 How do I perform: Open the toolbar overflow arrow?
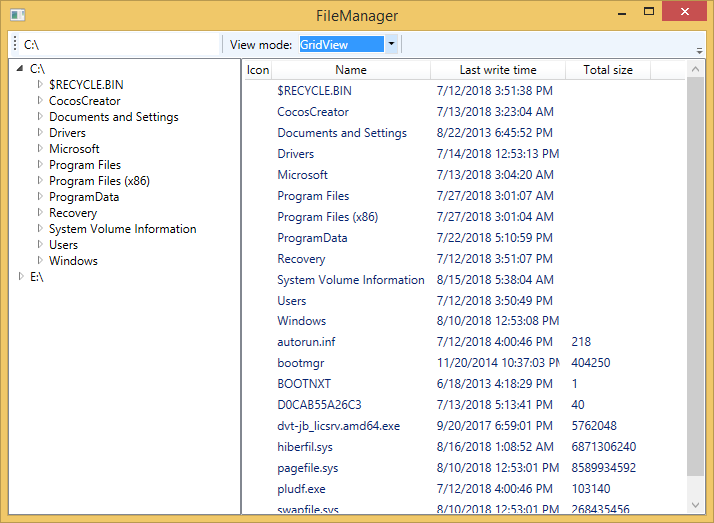pyautogui.click(x=699, y=51)
